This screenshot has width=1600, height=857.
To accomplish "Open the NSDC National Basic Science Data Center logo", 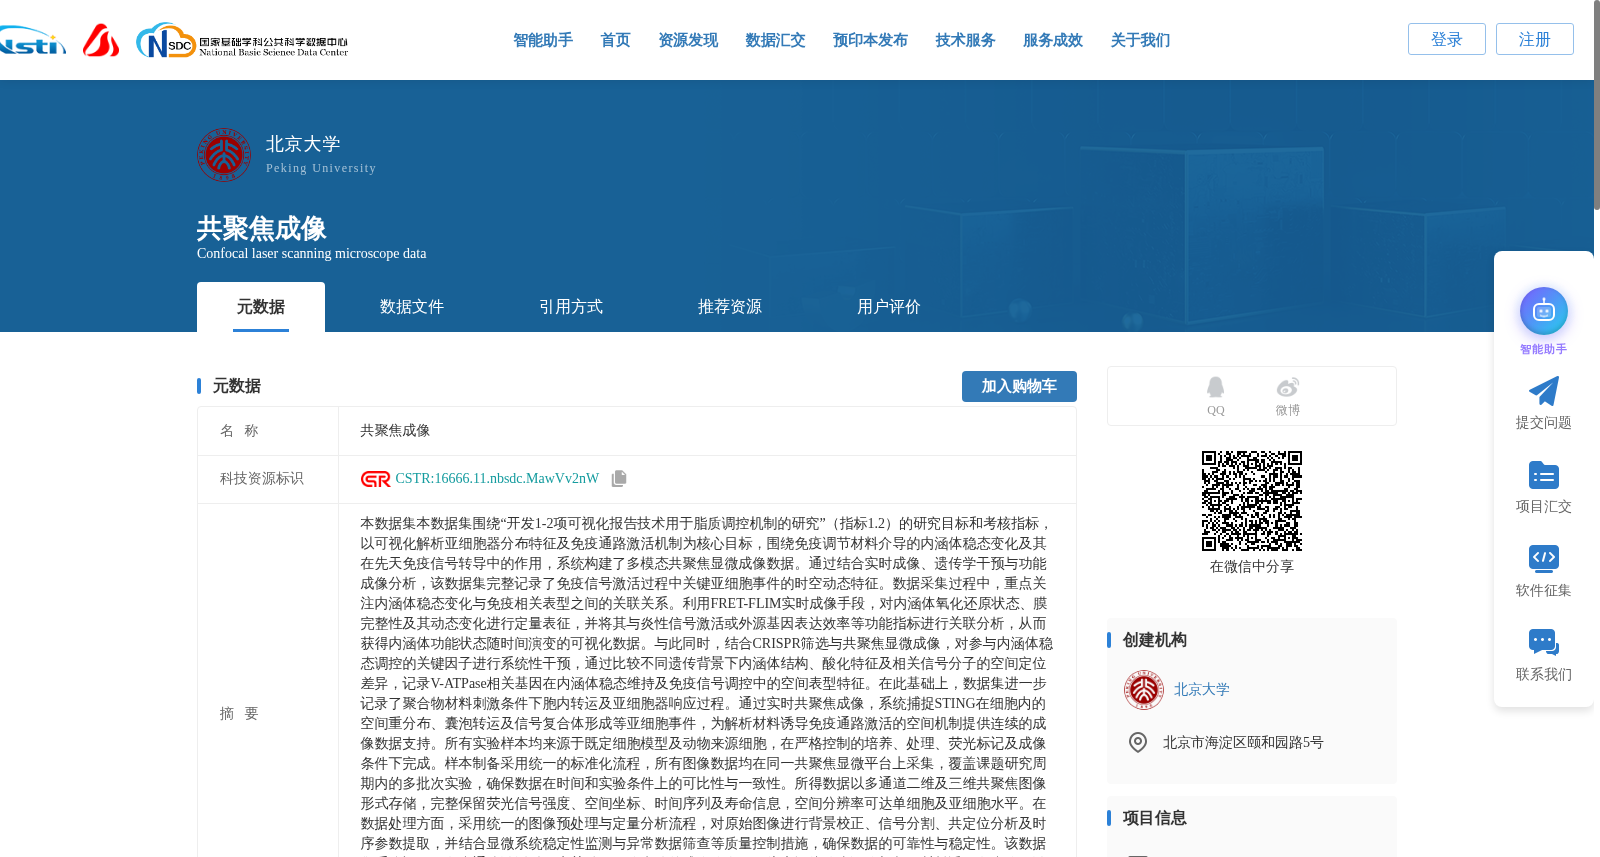I will point(242,41).
